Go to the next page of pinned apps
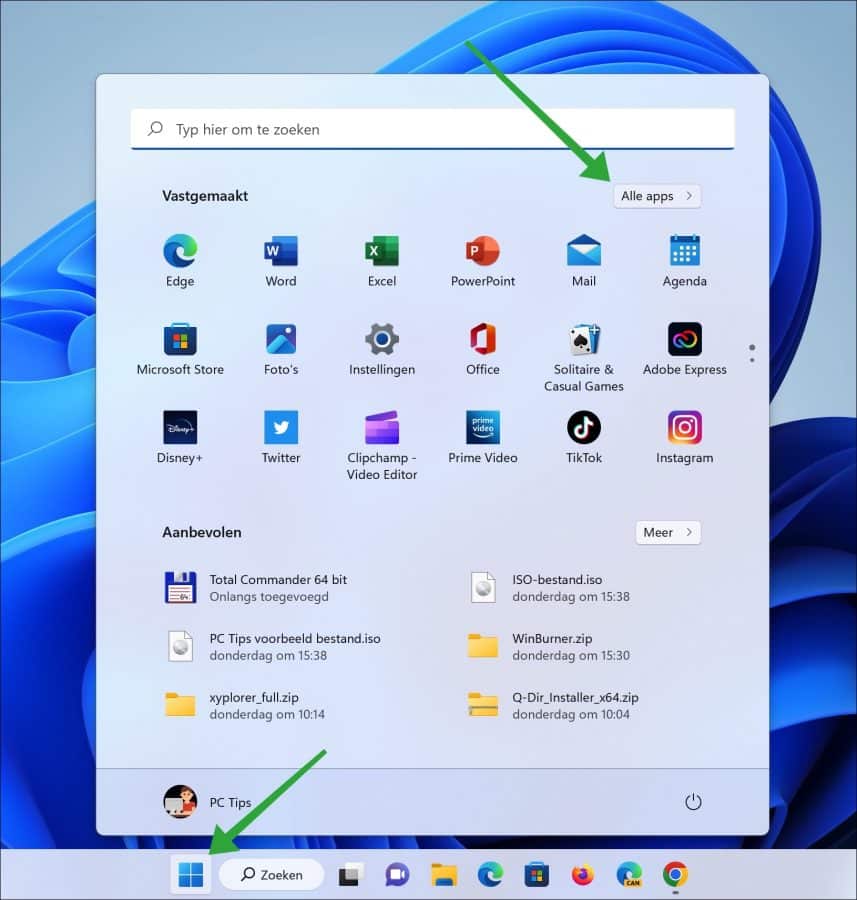 [x=752, y=360]
